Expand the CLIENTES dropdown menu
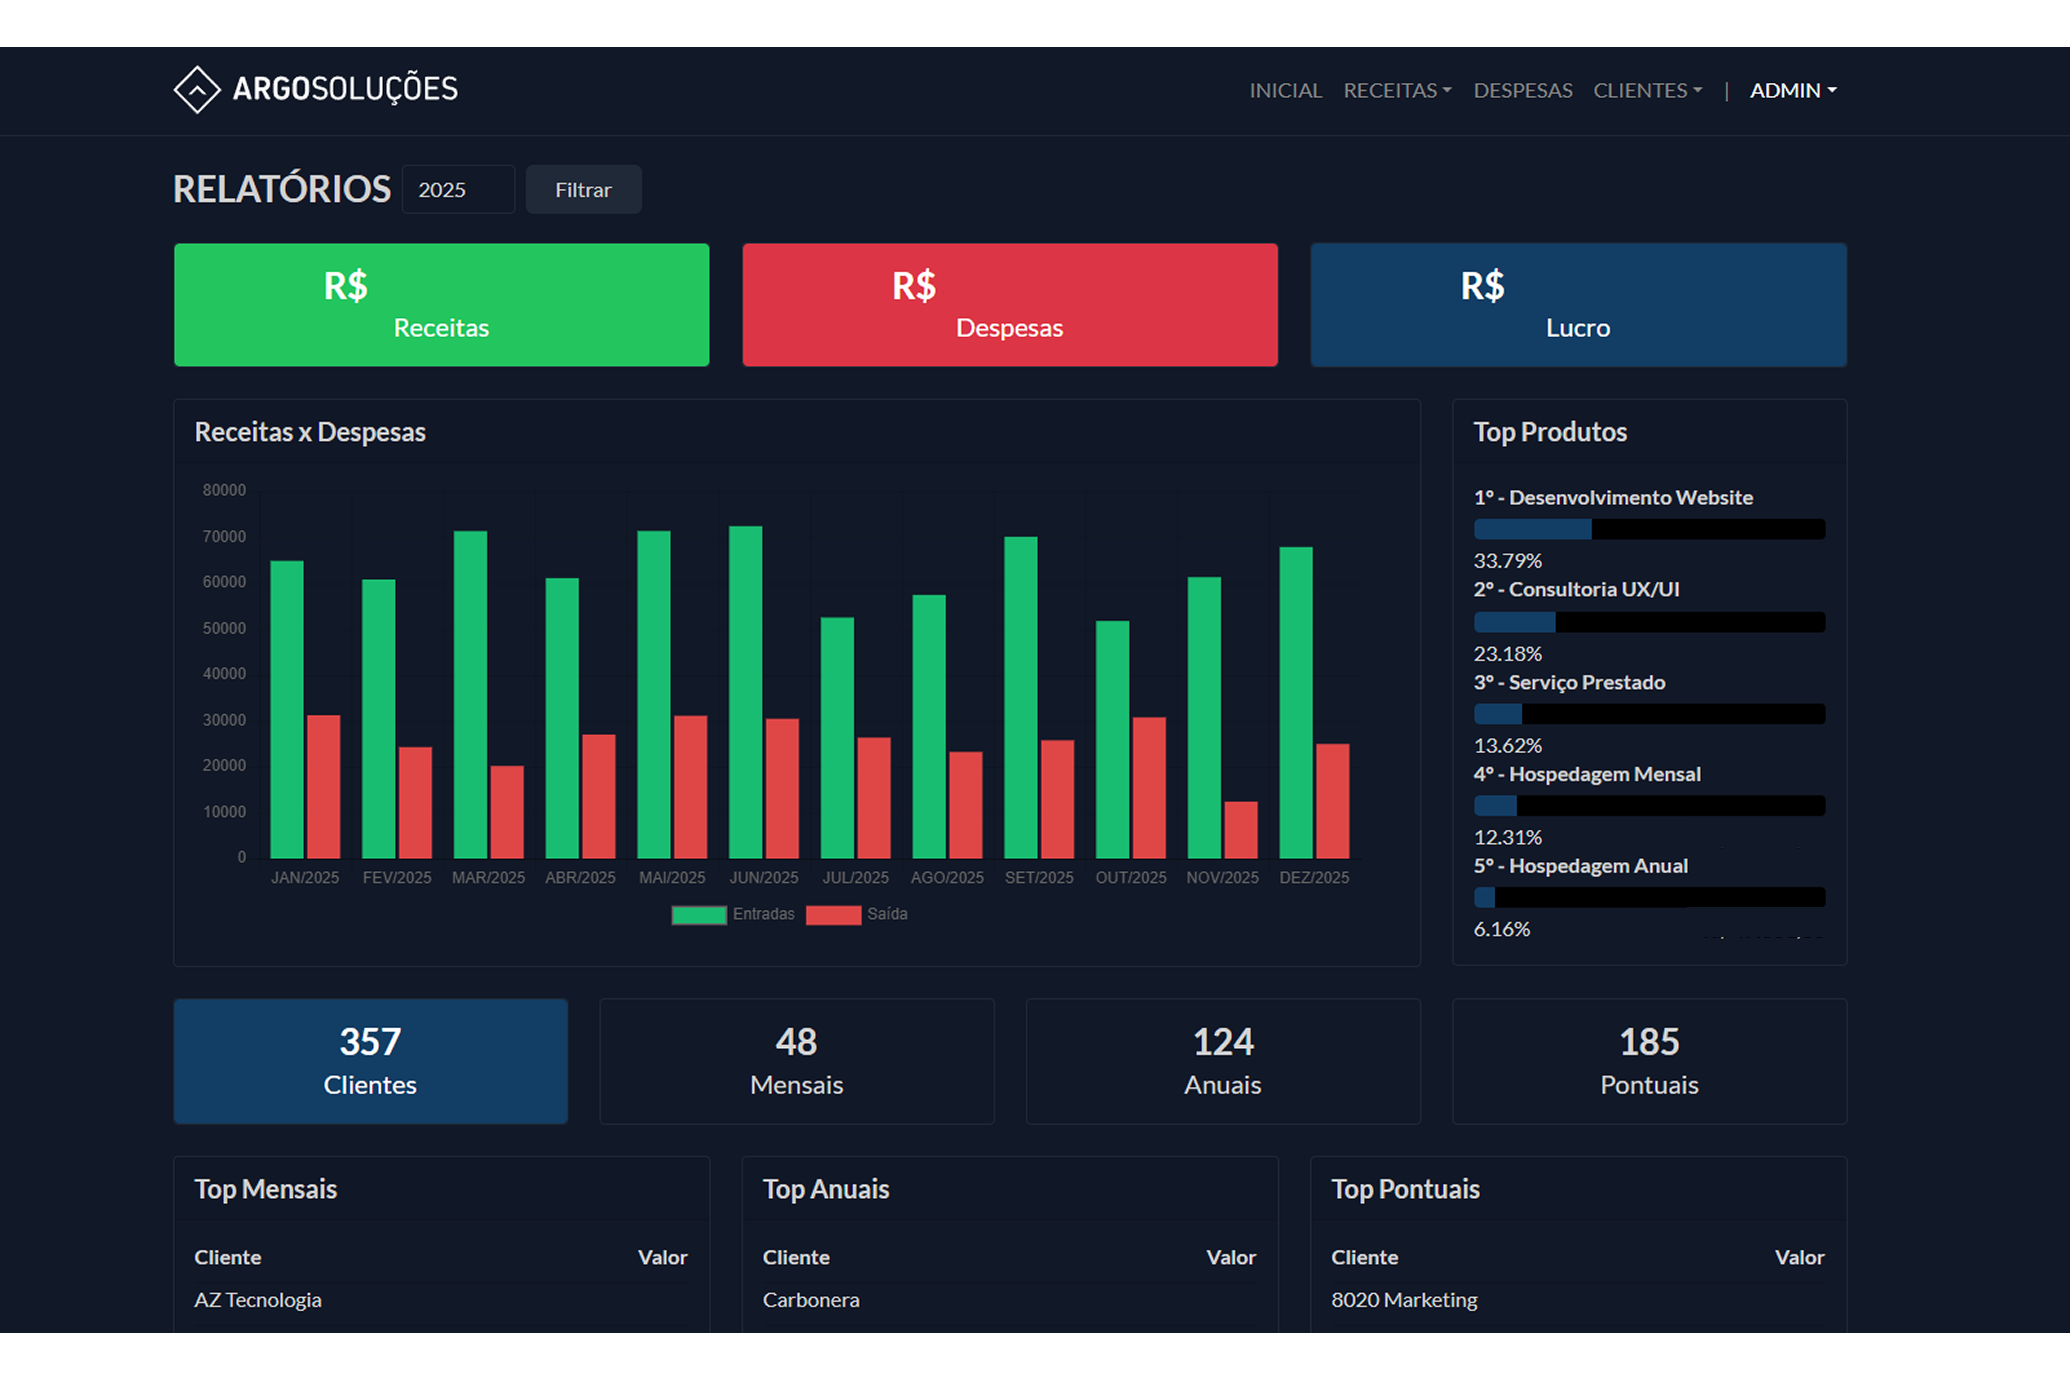The image size is (2070, 1380). [1647, 90]
